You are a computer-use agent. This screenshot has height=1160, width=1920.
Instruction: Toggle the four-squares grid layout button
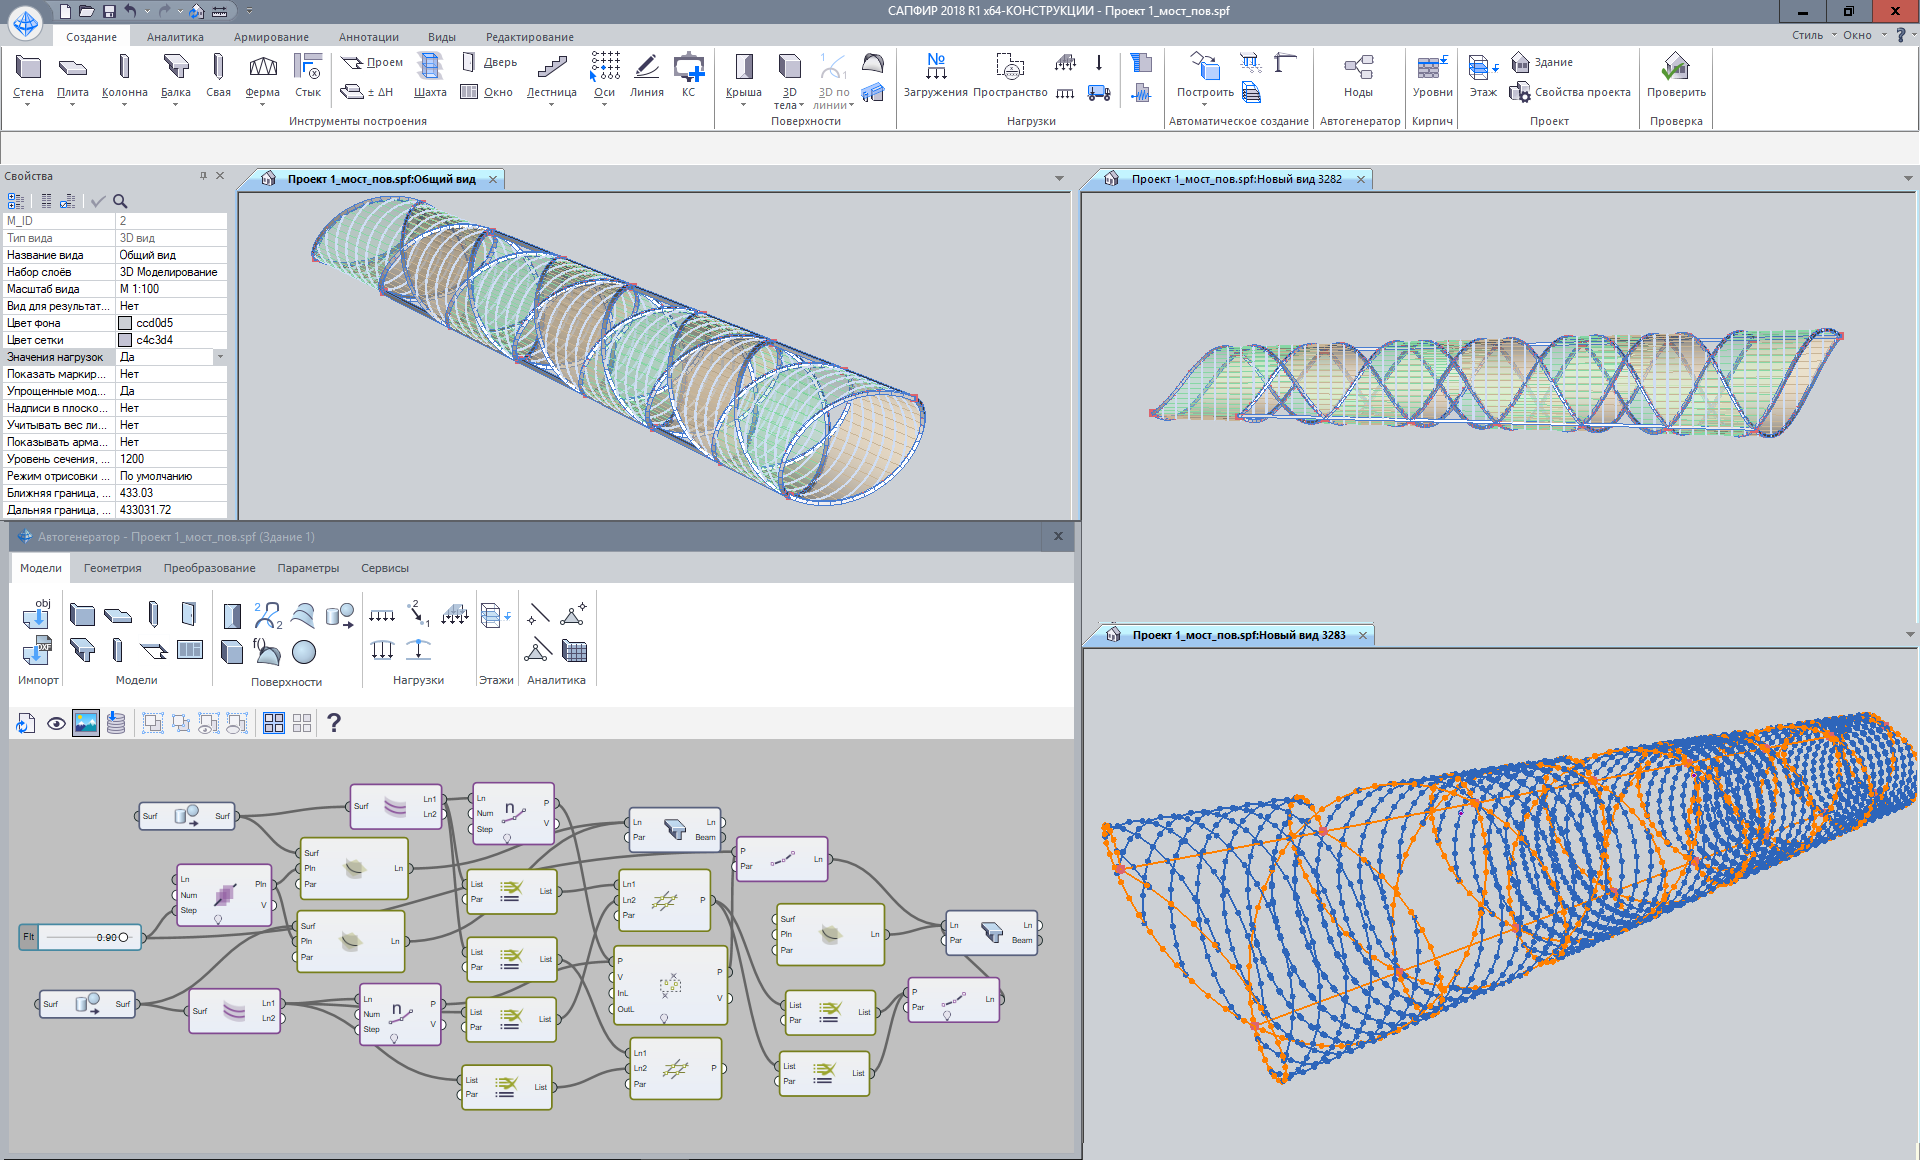(x=273, y=723)
